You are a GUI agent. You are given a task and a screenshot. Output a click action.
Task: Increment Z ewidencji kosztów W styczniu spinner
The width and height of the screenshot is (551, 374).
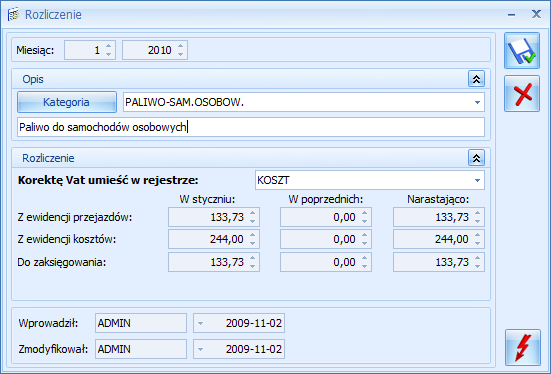pos(253,235)
